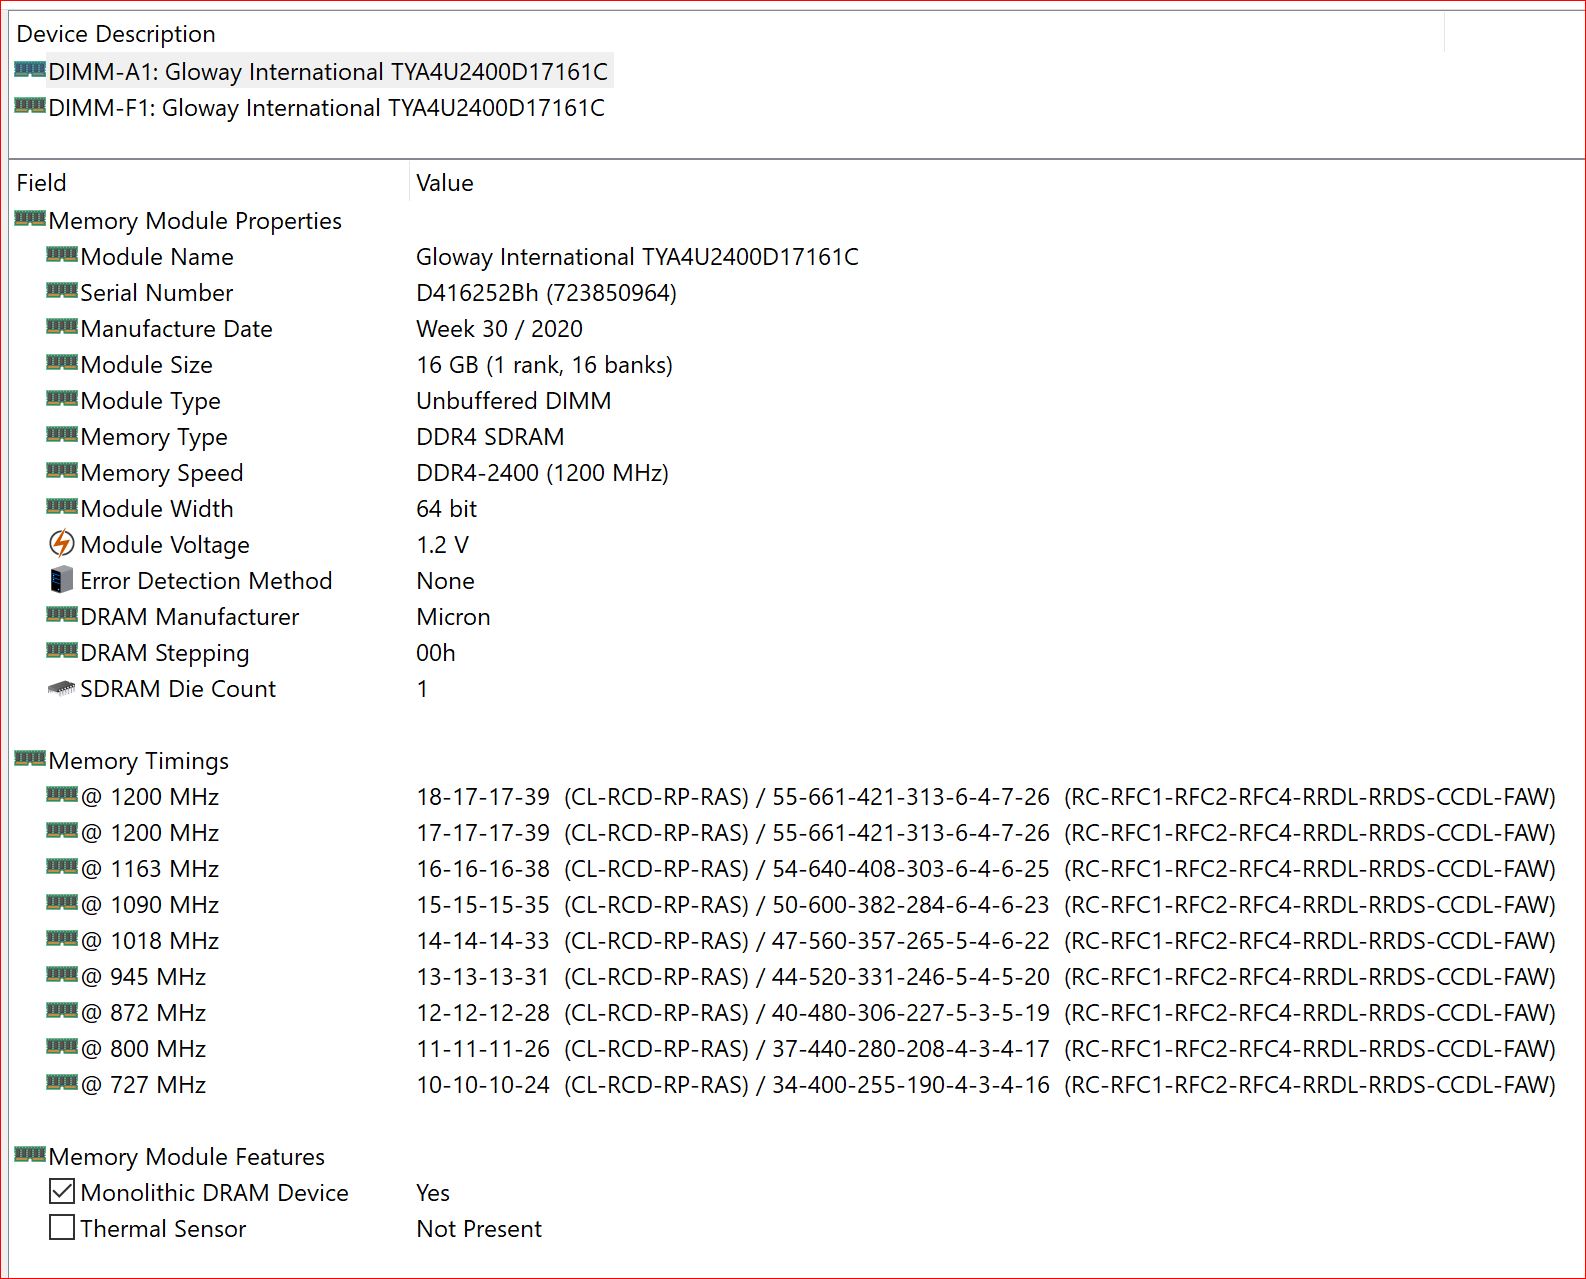Toggle the Thermal Sensor checkbox
This screenshot has width=1586, height=1279.
click(x=62, y=1228)
